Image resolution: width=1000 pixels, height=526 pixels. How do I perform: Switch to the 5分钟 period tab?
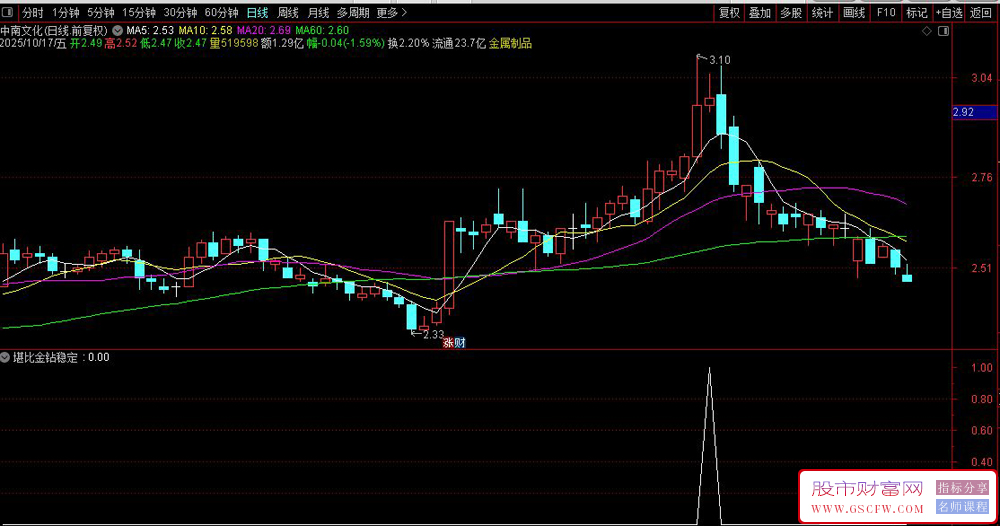(x=101, y=13)
